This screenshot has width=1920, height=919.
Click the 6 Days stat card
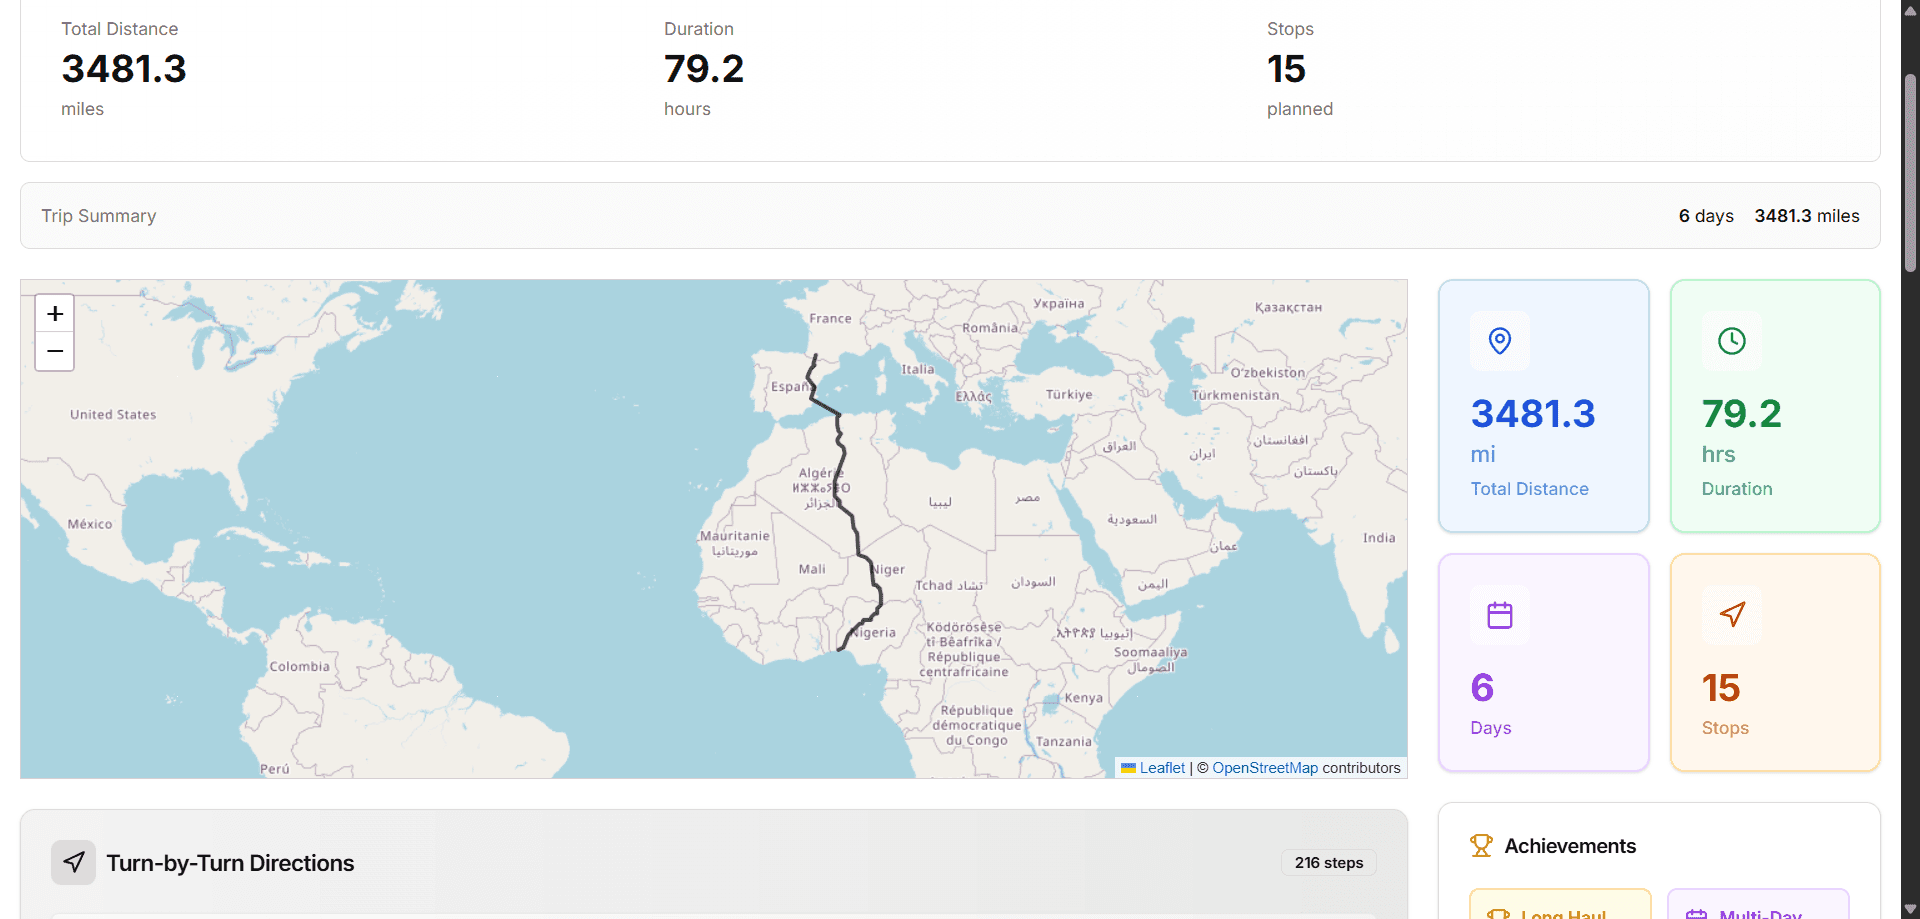(x=1544, y=663)
